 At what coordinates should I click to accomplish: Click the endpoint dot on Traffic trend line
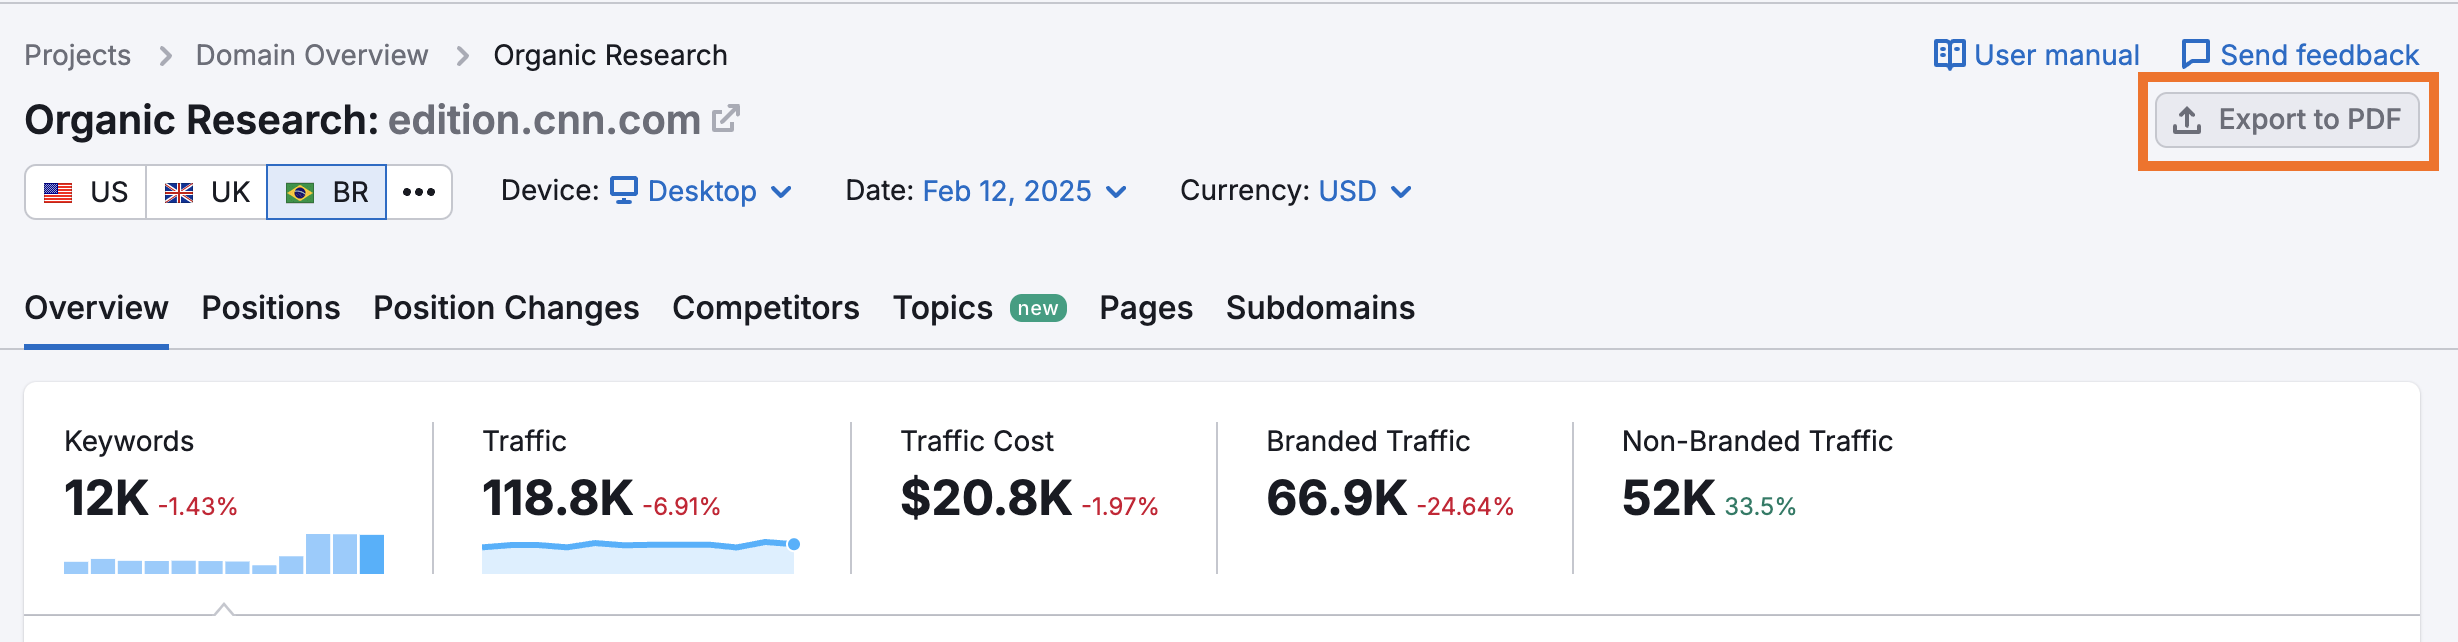pos(794,544)
